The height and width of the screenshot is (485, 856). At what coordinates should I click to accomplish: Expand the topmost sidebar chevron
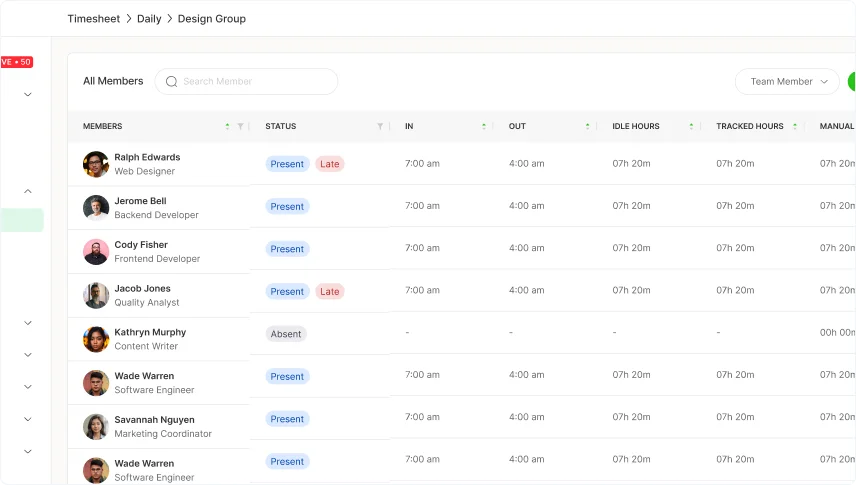tap(28, 94)
